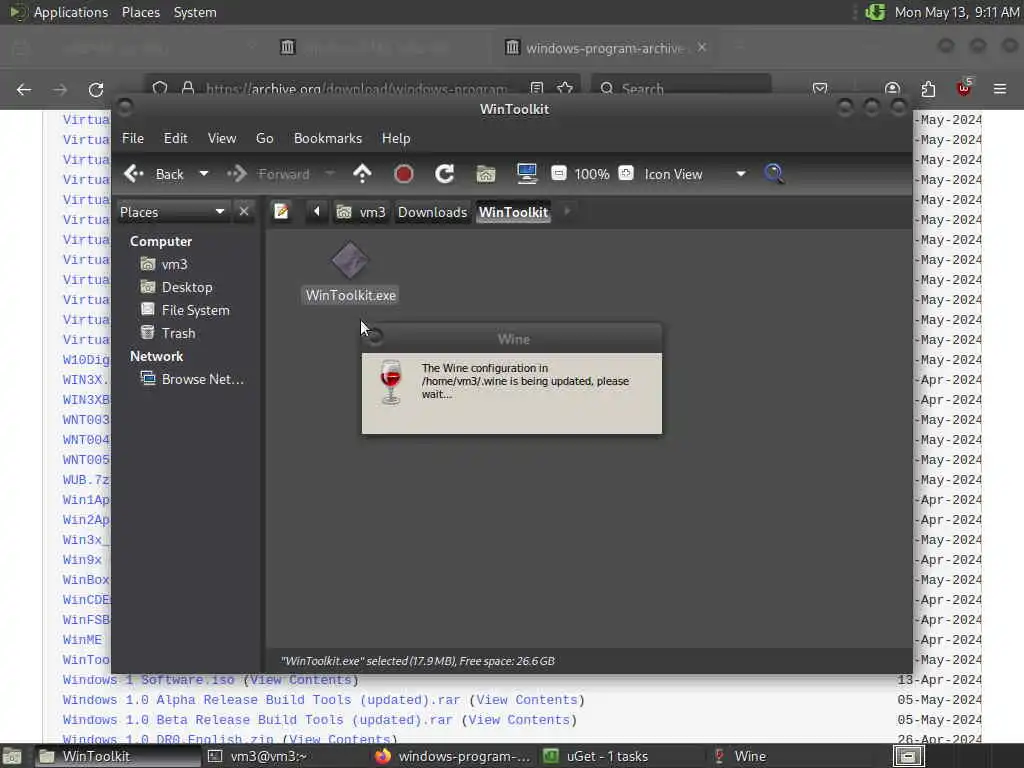Click Firefox back arrow button

click(24, 89)
